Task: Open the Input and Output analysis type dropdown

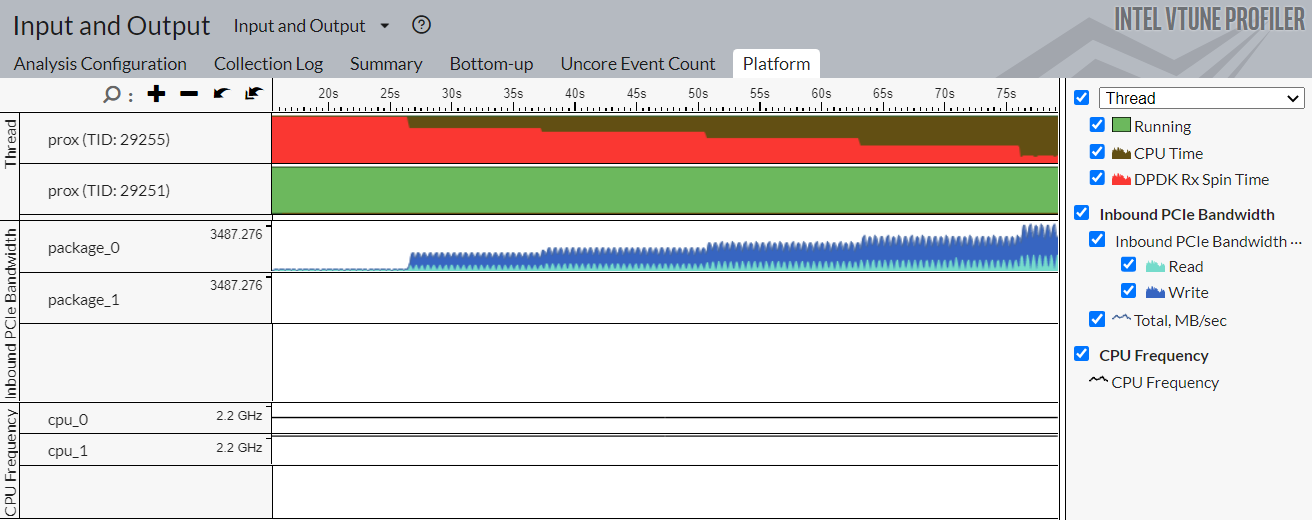Action: (312, 26)
